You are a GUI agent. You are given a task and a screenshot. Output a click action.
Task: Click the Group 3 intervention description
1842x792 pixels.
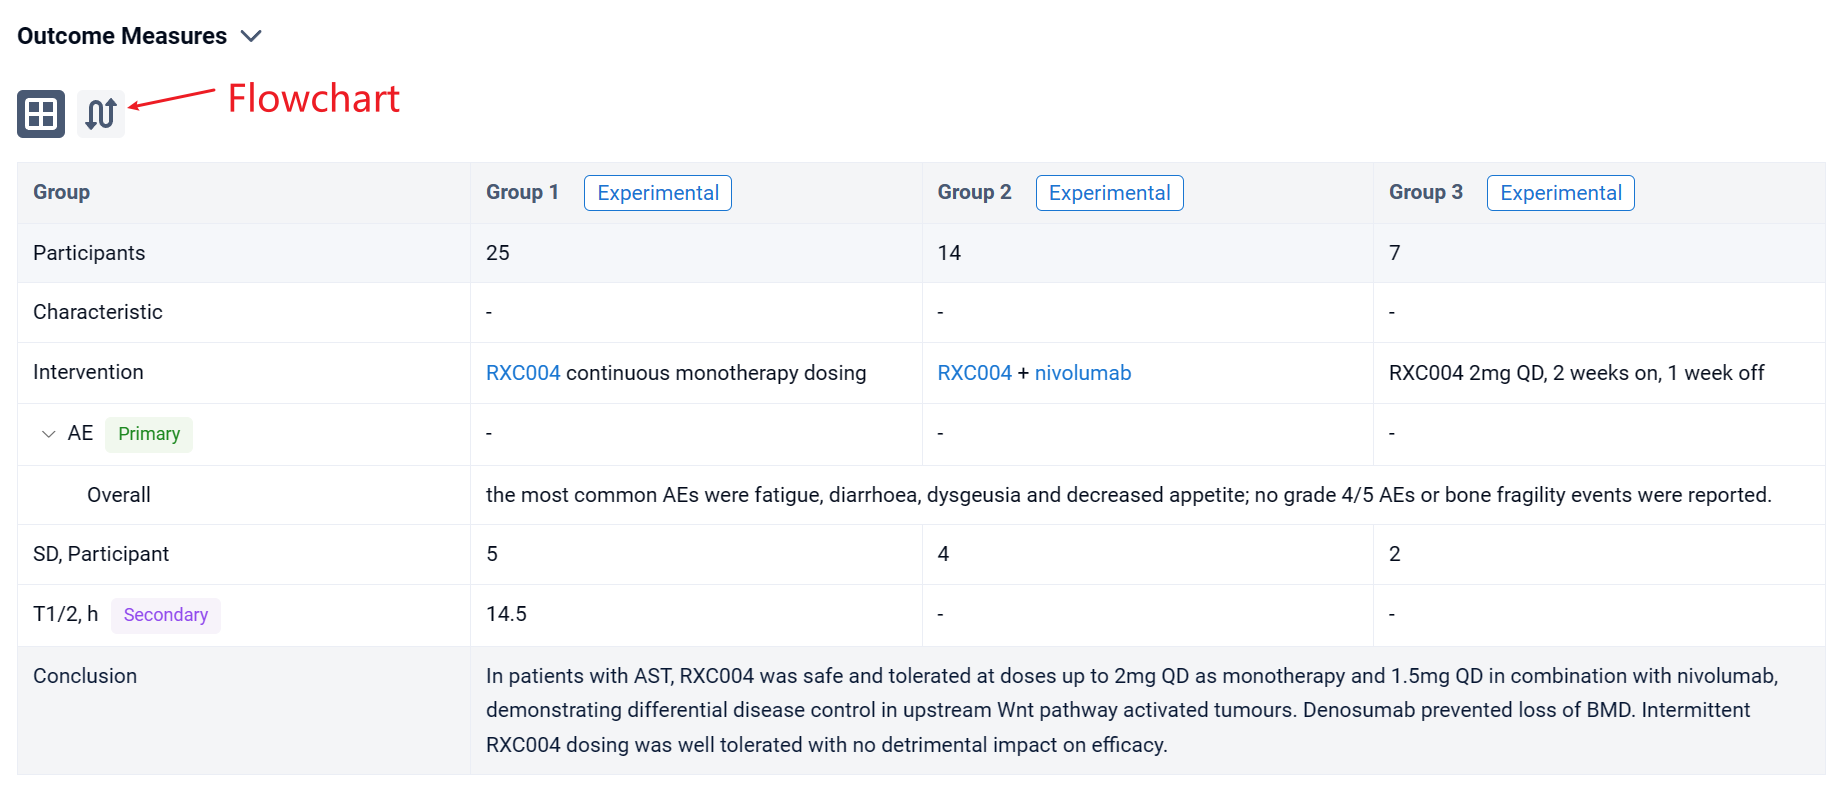[x=1576, y=373]
